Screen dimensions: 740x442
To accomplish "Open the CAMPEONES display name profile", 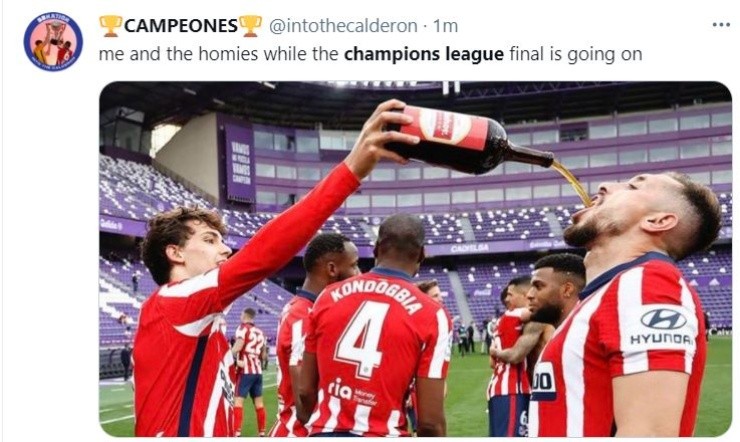I will pos(181,26).
